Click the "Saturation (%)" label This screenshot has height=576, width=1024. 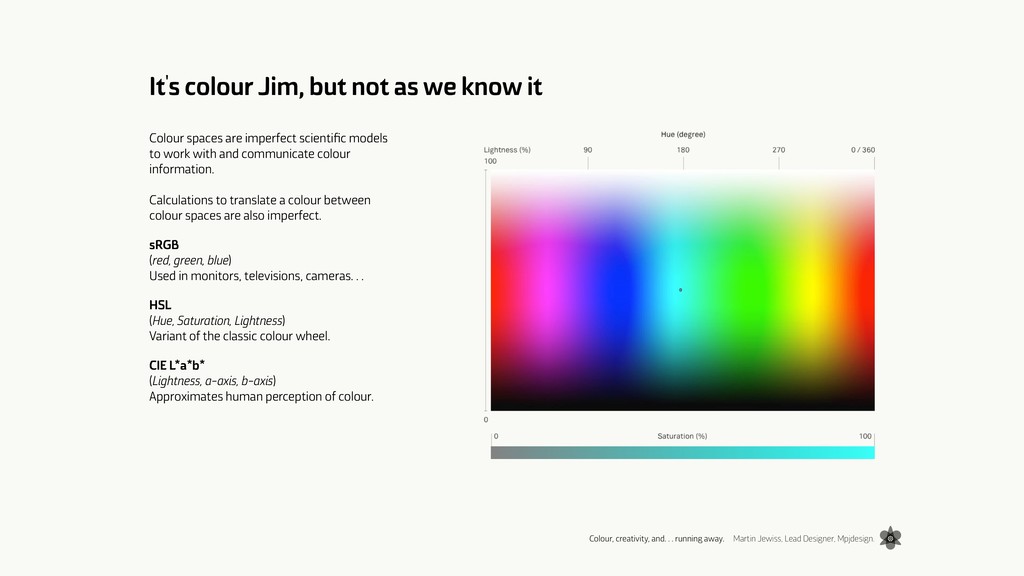pos(682,436)
